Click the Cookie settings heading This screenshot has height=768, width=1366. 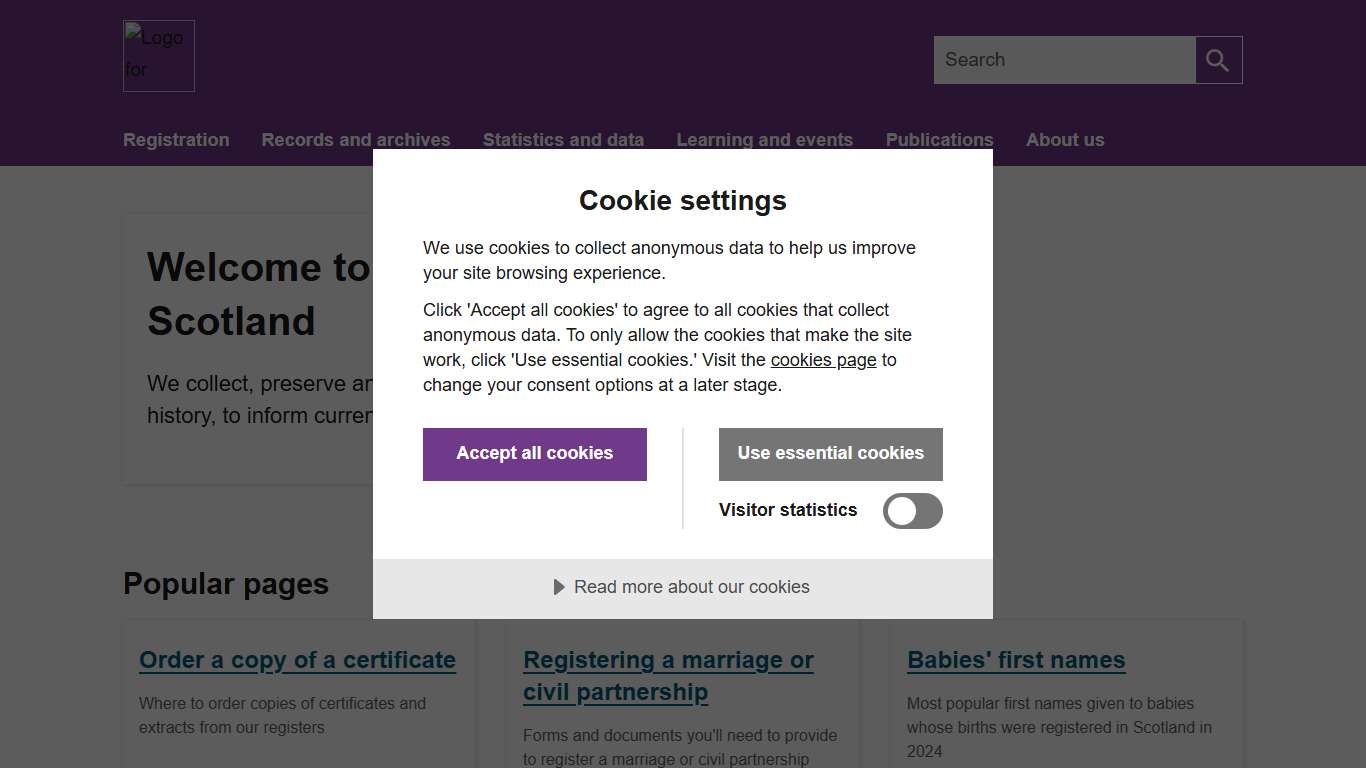683,201
